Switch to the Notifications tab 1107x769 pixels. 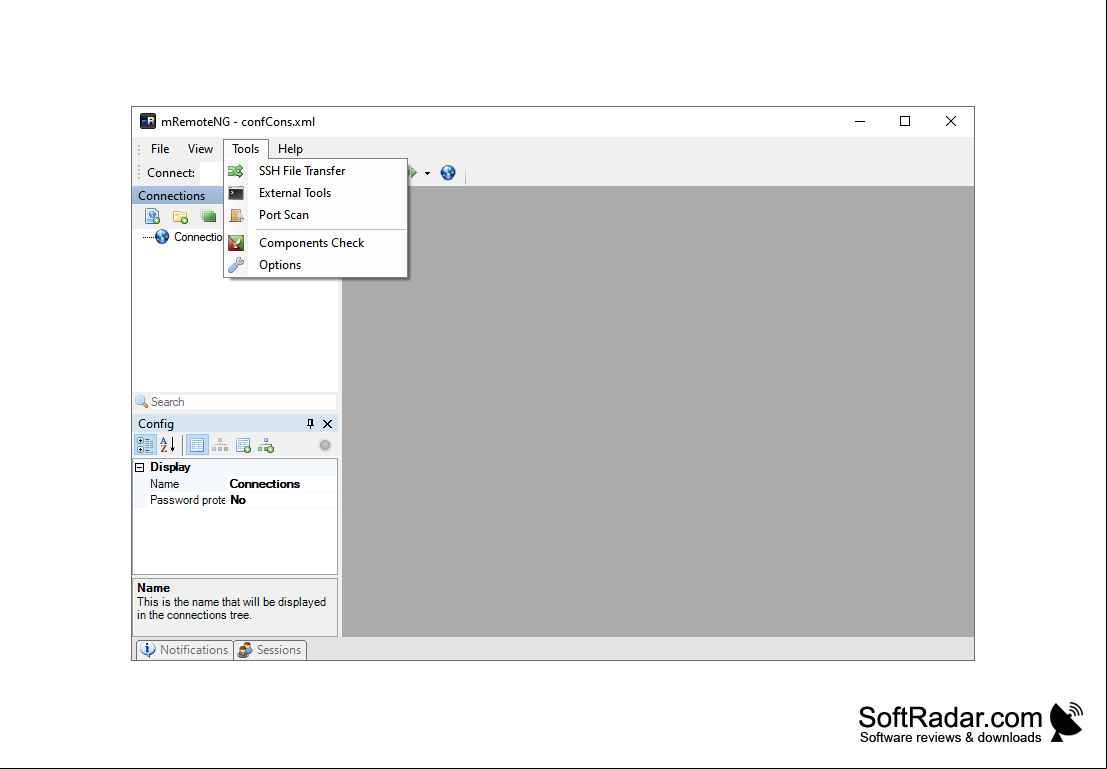click(184, 650)
